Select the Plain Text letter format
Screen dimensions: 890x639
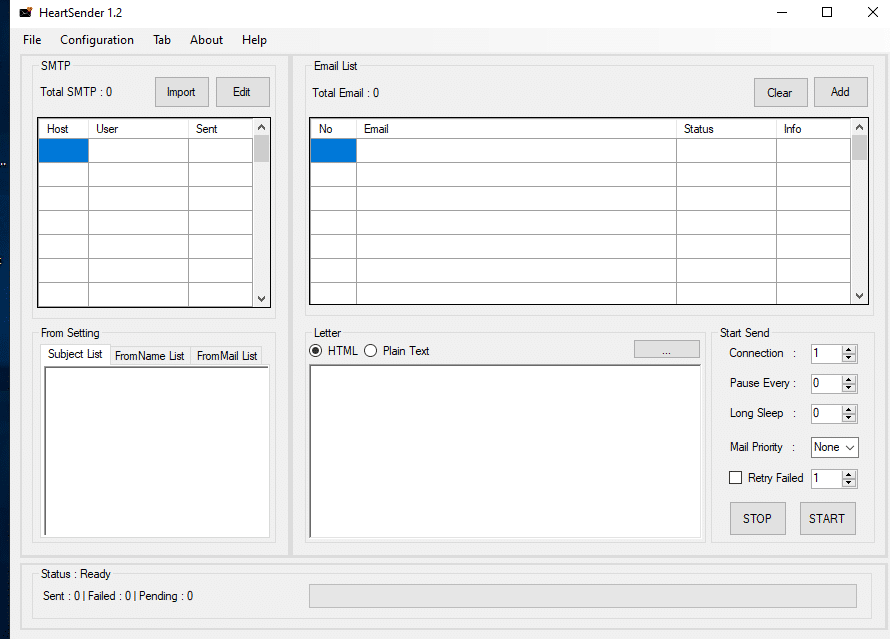coord(370,350)
